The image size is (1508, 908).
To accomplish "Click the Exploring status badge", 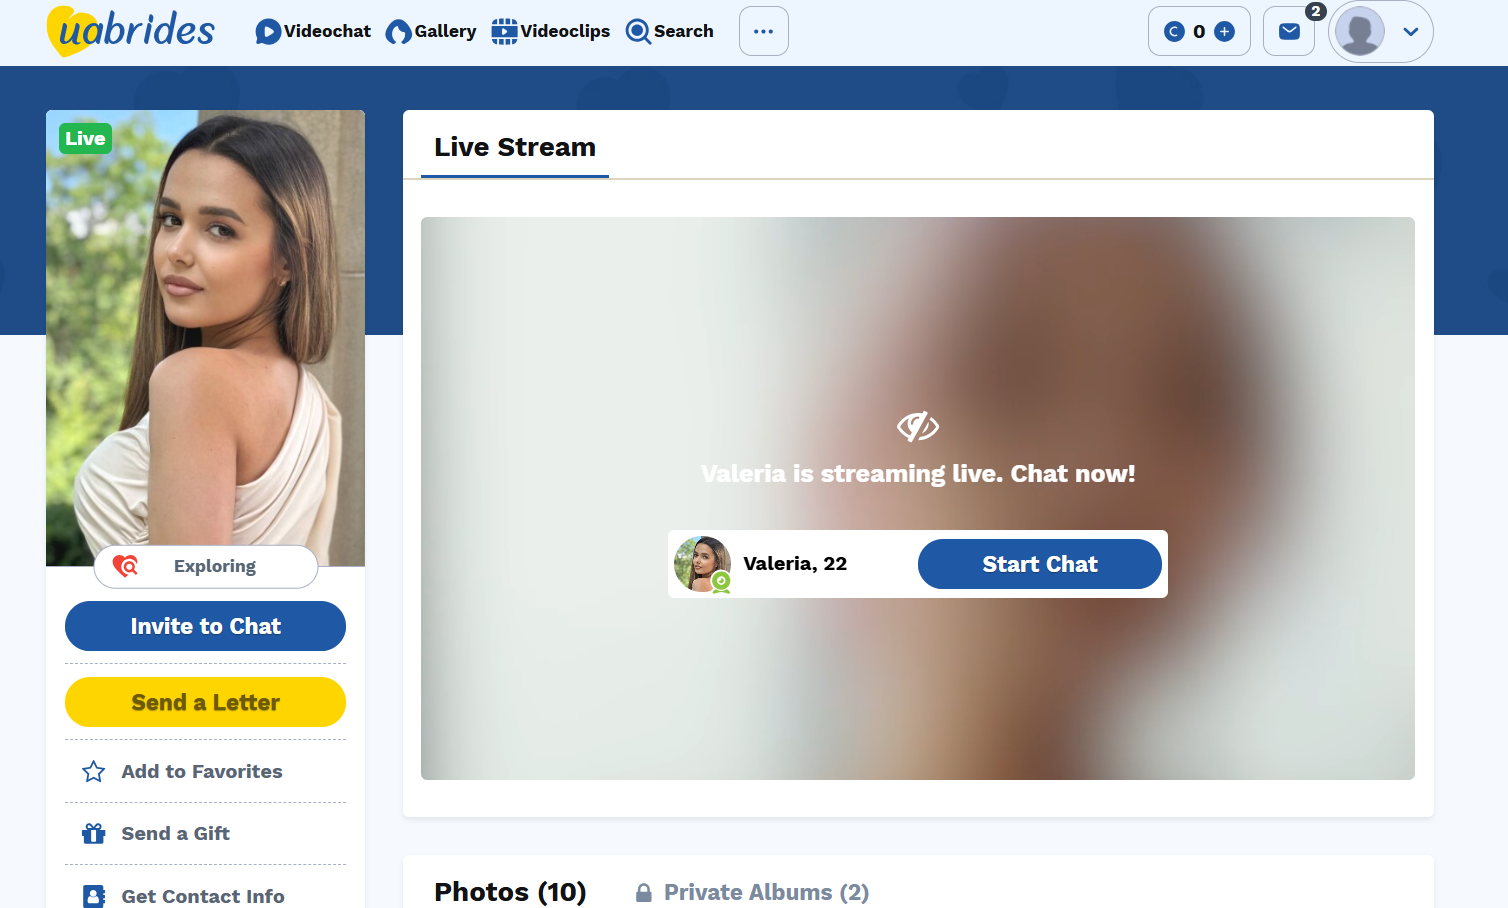I will [x=205, y=567].
